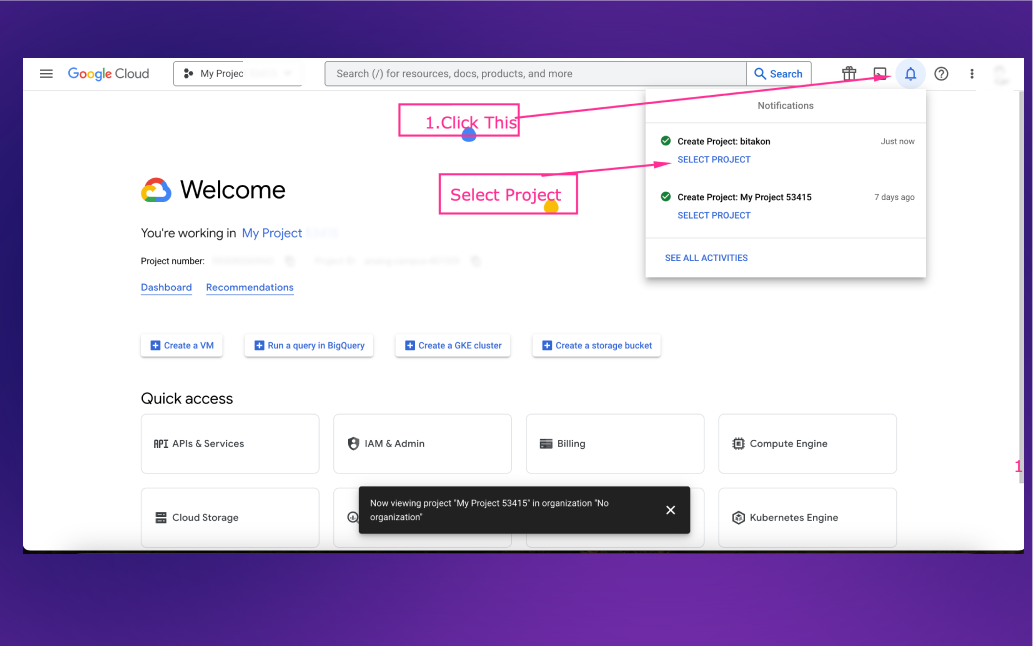This screenshot has height=646, width=1033.
Task: Click the Create Project: bitakon notification text
Action: [x=723, y=142]
